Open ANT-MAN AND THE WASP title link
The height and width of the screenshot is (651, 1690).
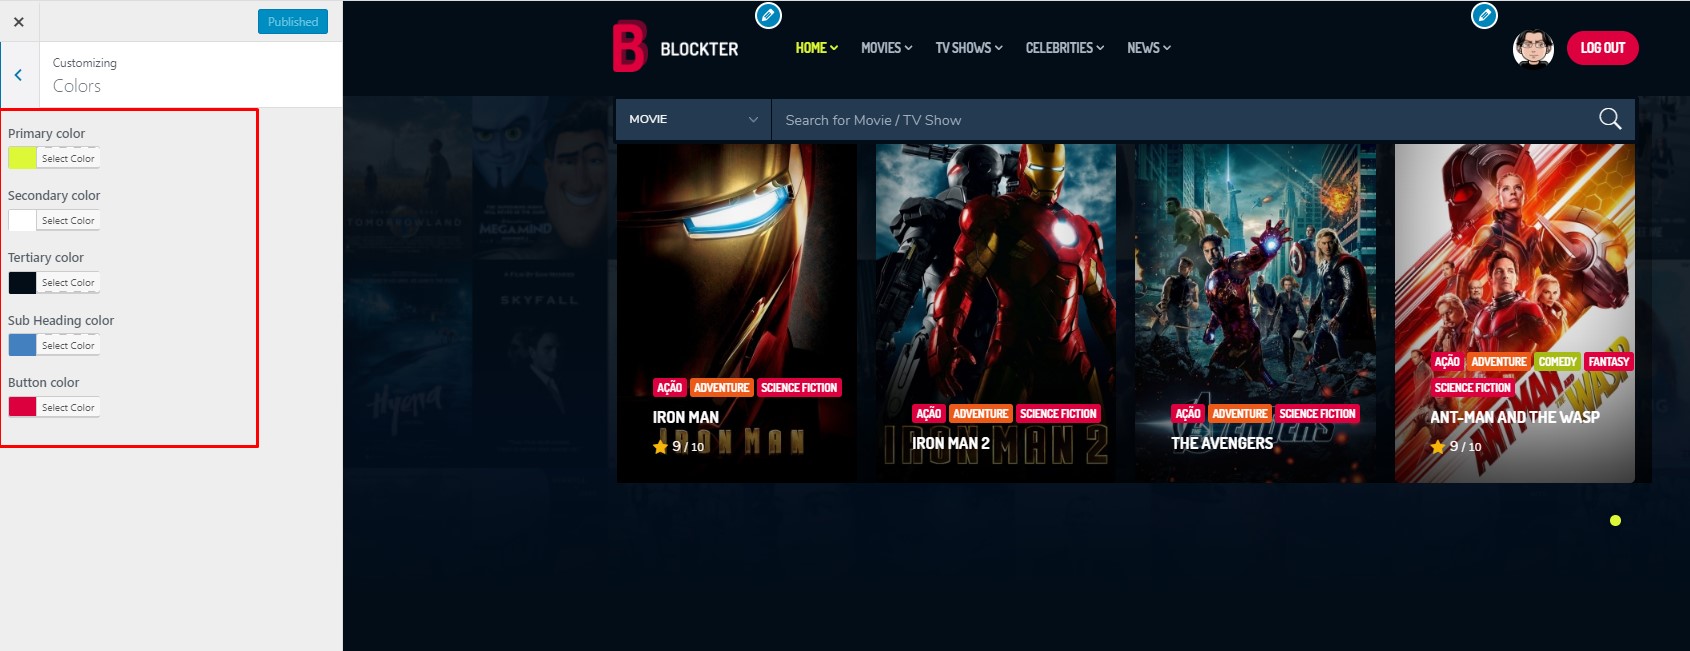click(x=1515, y=417)
